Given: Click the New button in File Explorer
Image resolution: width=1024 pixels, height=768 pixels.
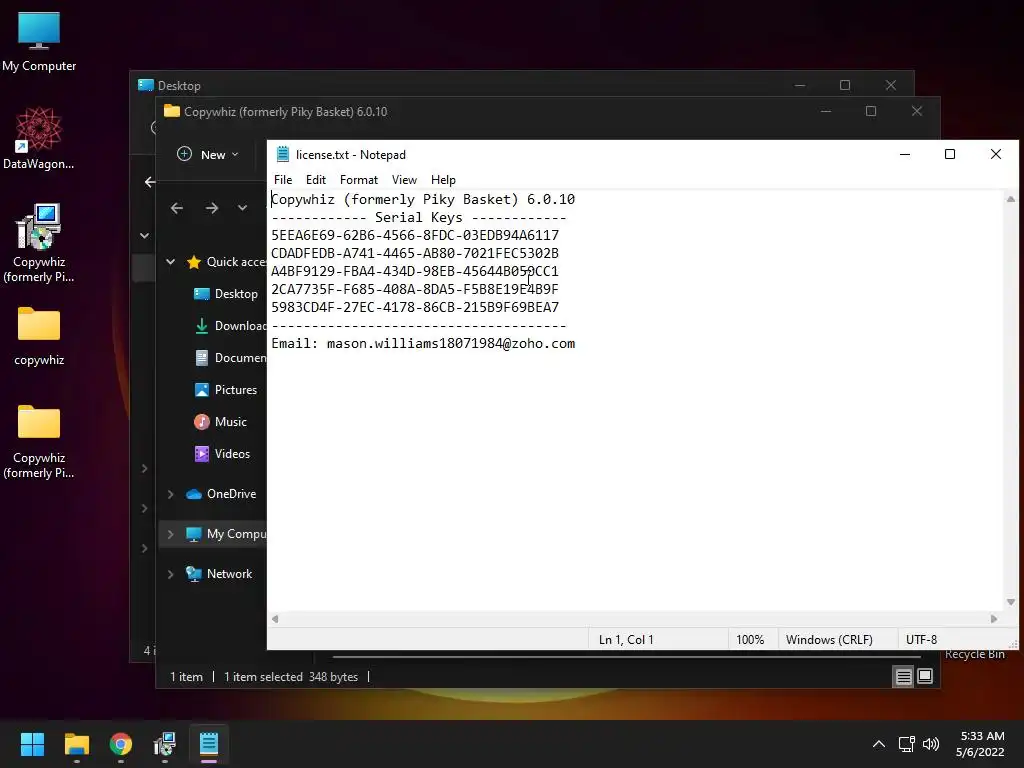Looking at the screenshot, I should click(208, 155).
